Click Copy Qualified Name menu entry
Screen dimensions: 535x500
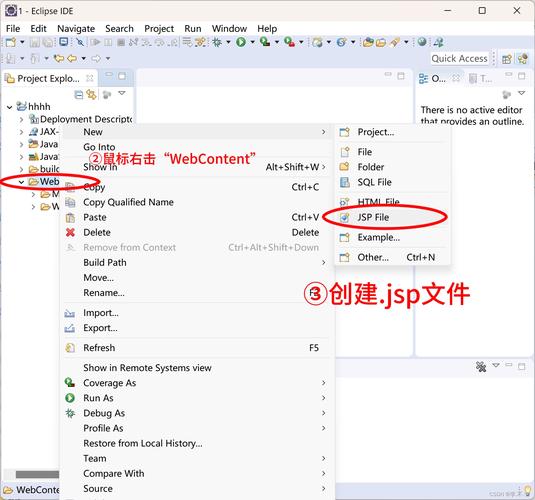197,202
